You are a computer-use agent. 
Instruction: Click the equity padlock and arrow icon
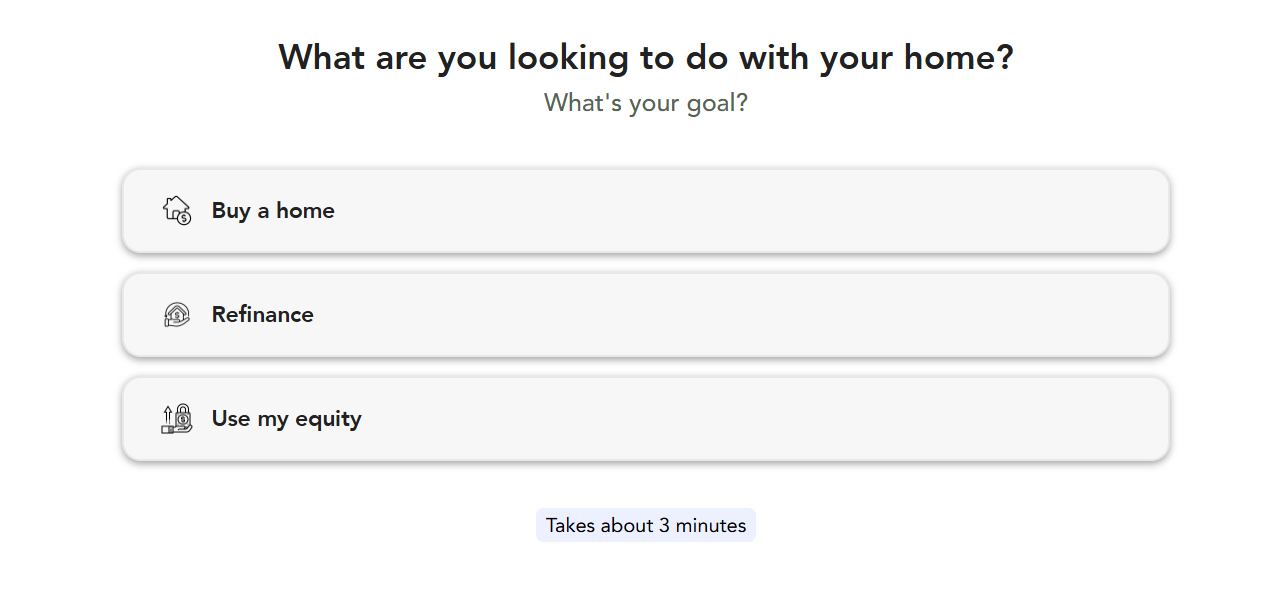176,418
